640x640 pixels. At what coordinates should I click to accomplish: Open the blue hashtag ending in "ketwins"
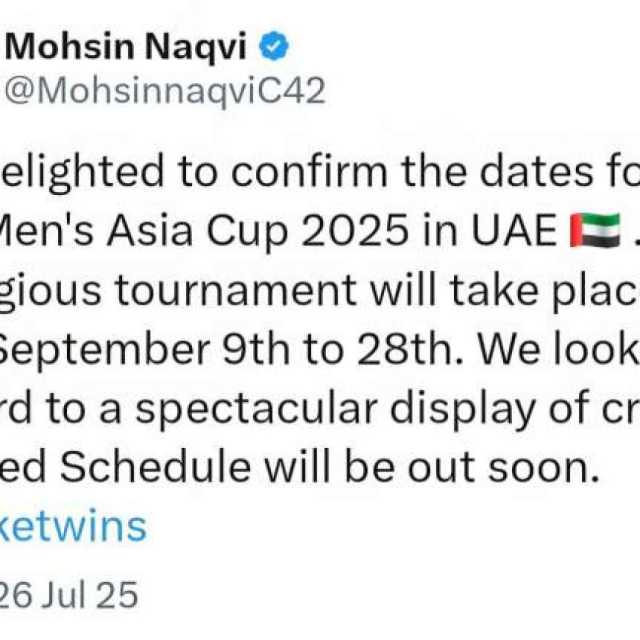point(73,527)
